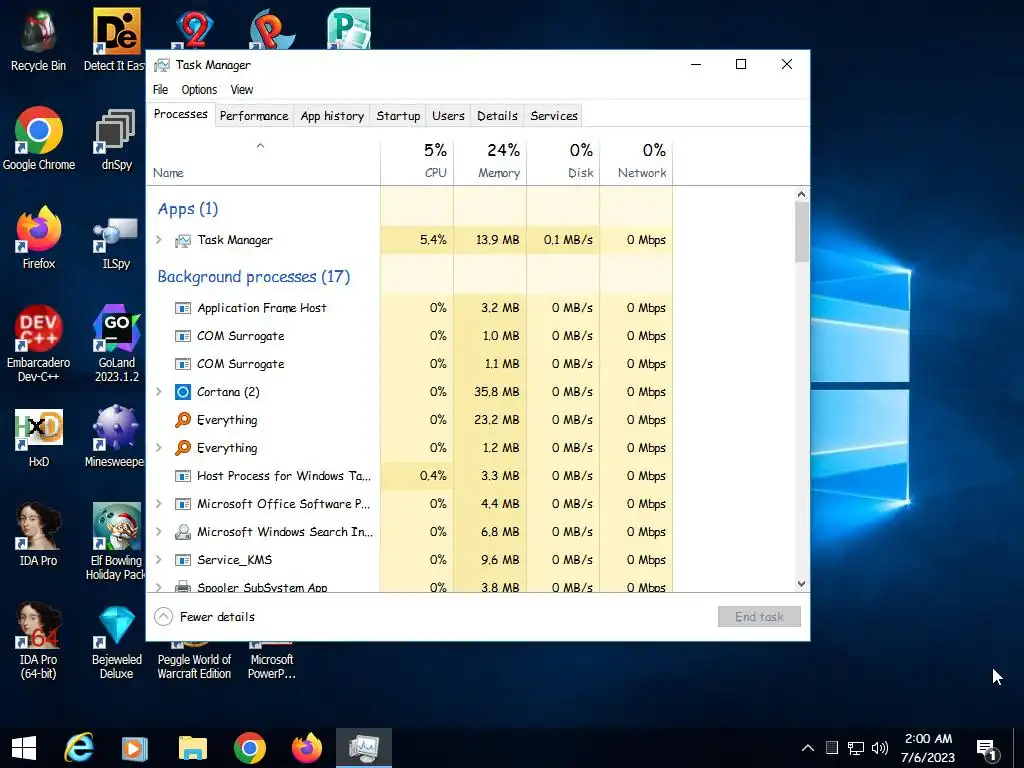Screen dimensions: 1024x768
Task: Open Peggle World of Warcraft Edition icon
Action: point(194,660)
